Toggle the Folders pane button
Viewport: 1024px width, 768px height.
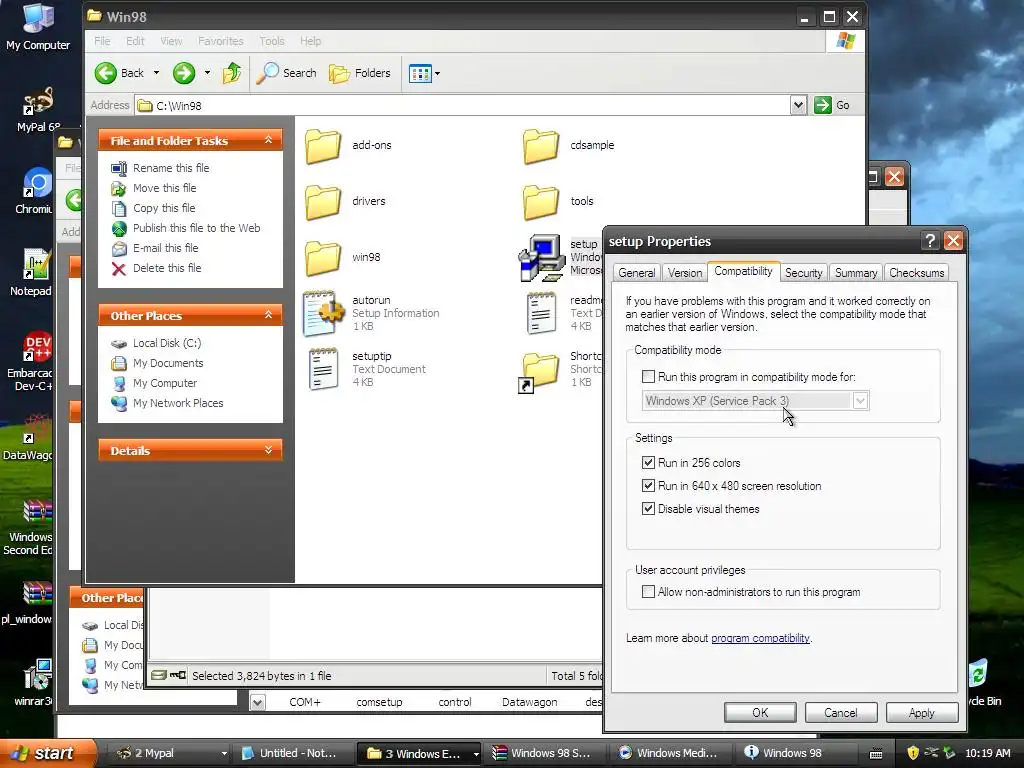point(359,73)
